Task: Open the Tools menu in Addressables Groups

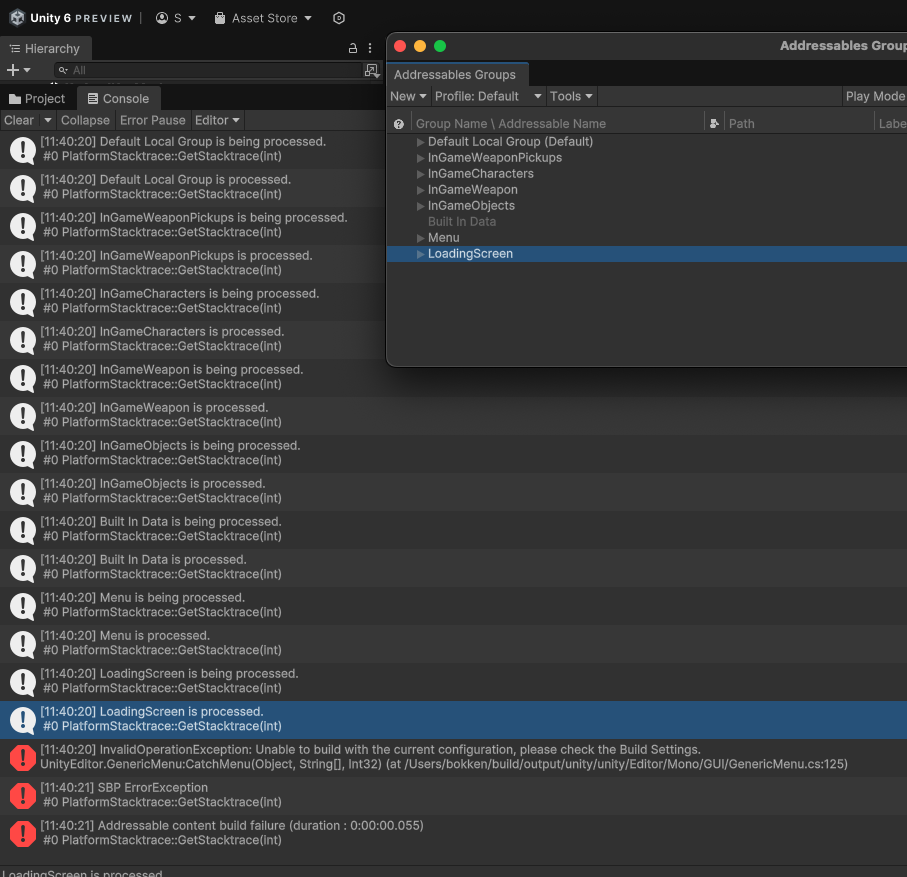Action: [570, 96]
